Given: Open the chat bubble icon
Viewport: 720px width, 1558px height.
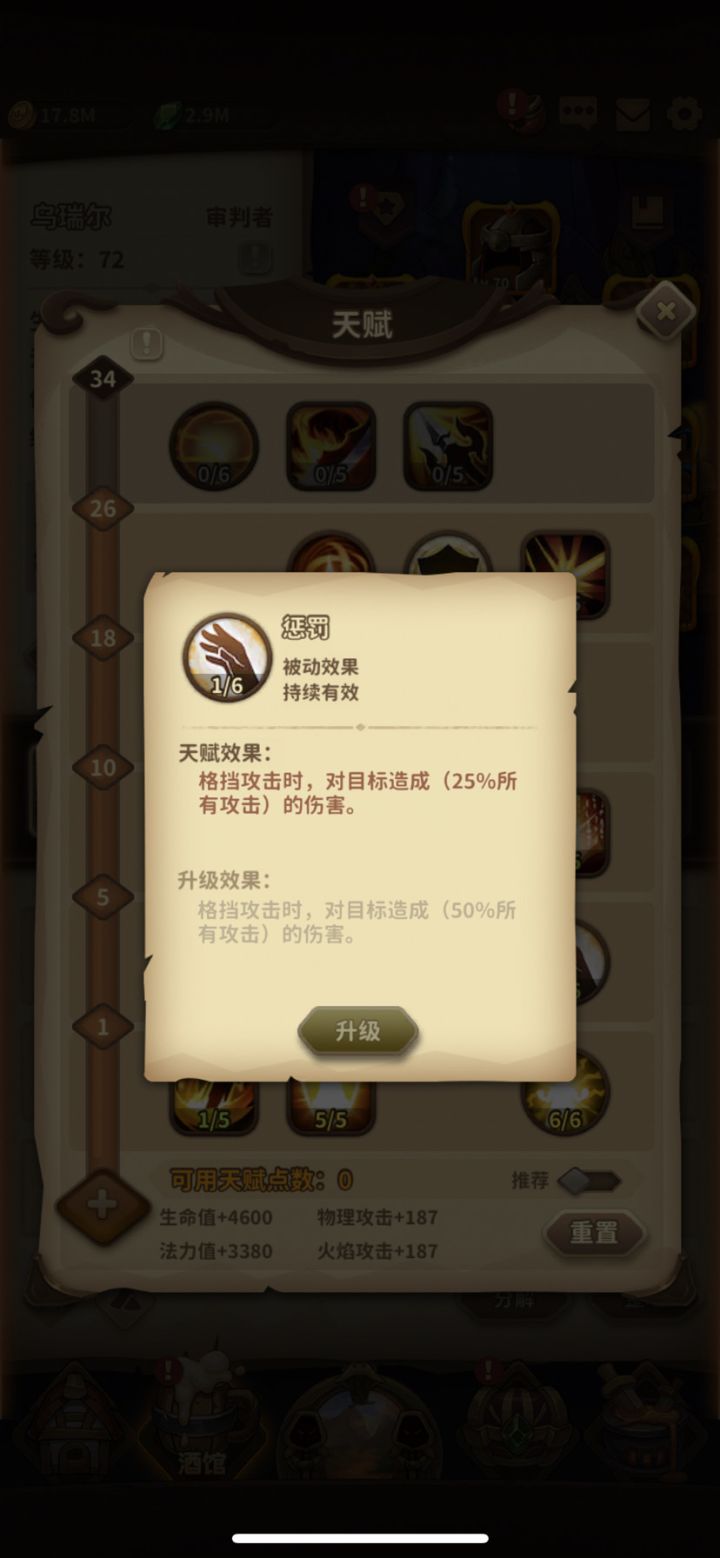Looking at the screenshot, I should (578, 113).
